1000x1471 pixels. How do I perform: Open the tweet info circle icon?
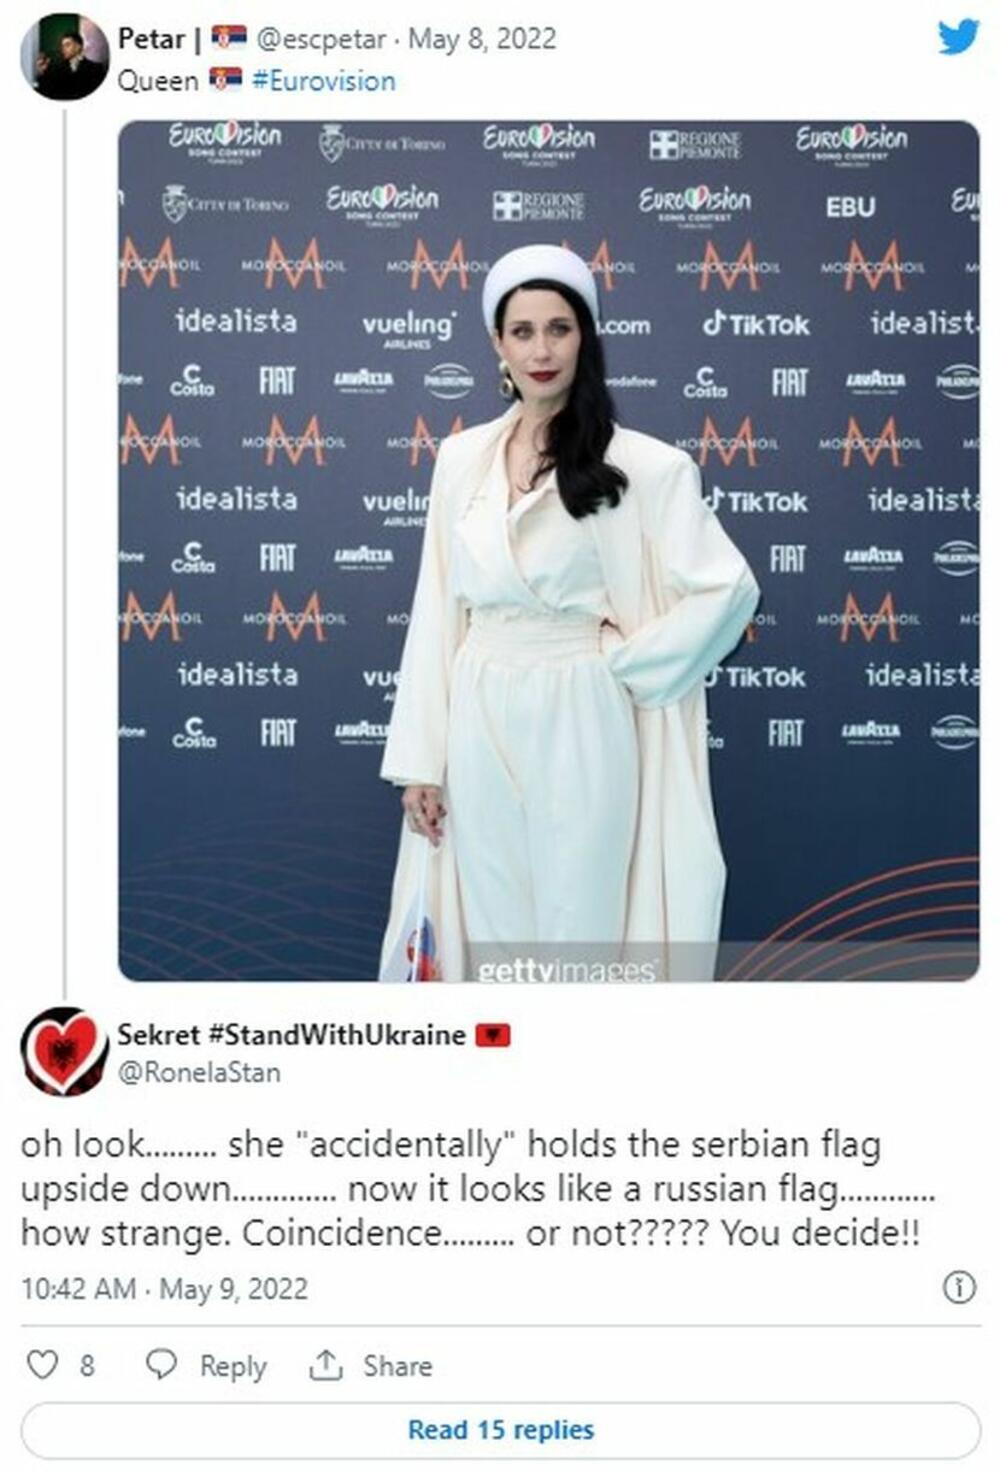coord(959,1287)
